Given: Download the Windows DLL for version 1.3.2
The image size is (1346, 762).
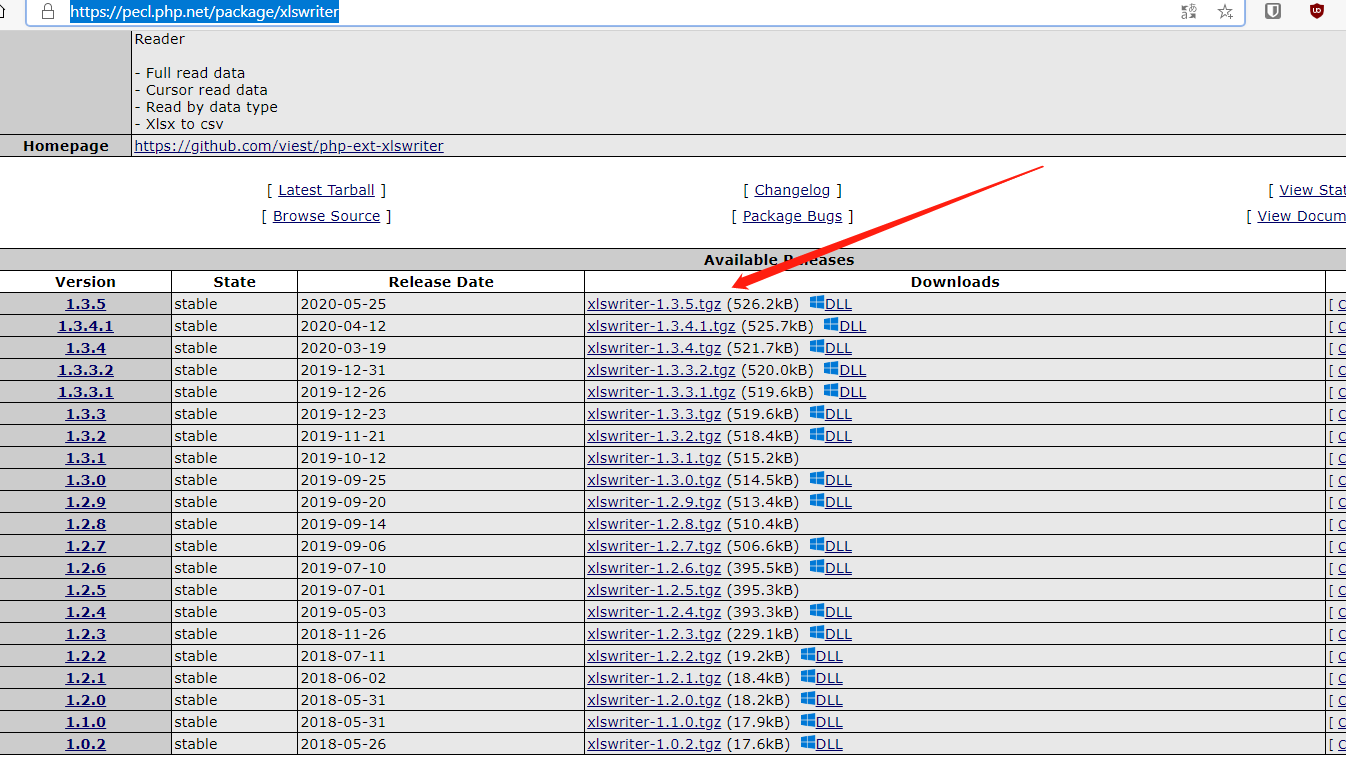Looking at the screenshot, I should tap(831, 436).
